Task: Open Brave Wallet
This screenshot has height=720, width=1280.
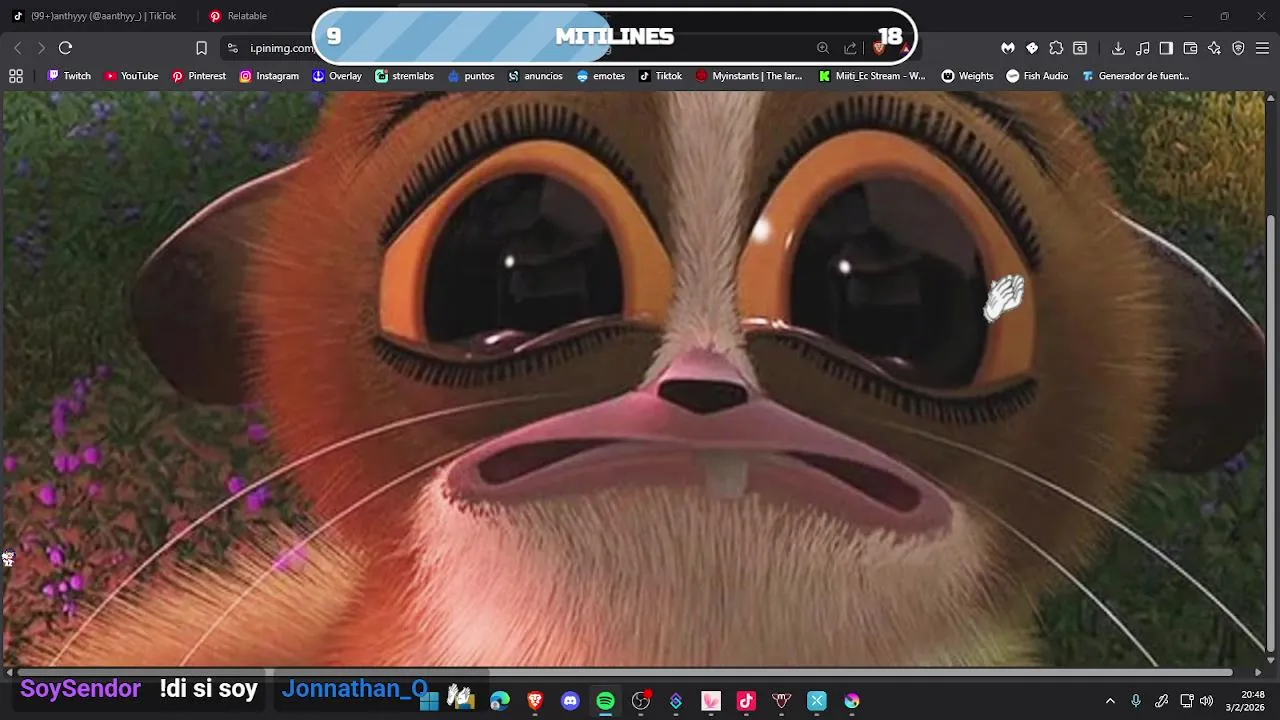Action: point(1190,48)
